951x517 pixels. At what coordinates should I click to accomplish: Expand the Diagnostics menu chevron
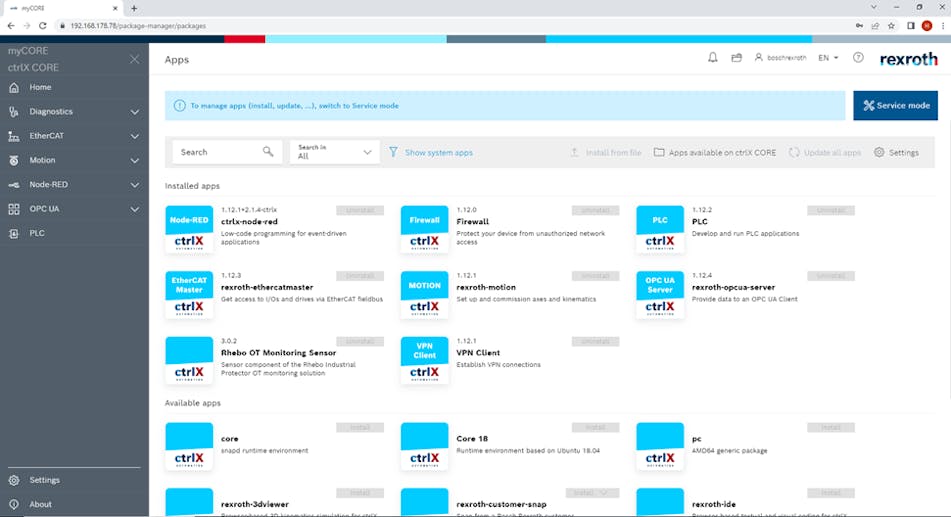[x=135, y=112]
